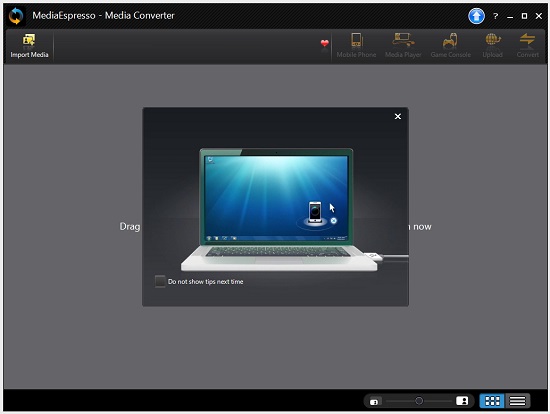Open help with the question mark icon
The width and height of the screenshot is (550, 414).
(x=495, y=16)
